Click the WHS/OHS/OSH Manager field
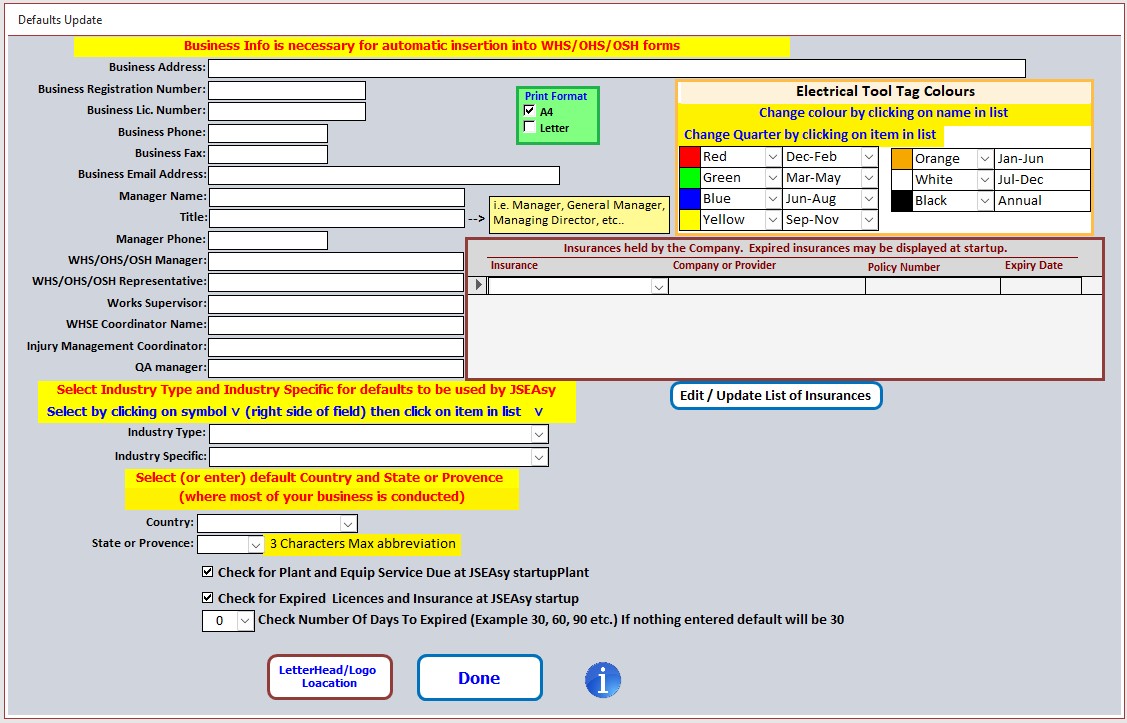Screen dimensions: 1127x723 click(x=336, y=262)
